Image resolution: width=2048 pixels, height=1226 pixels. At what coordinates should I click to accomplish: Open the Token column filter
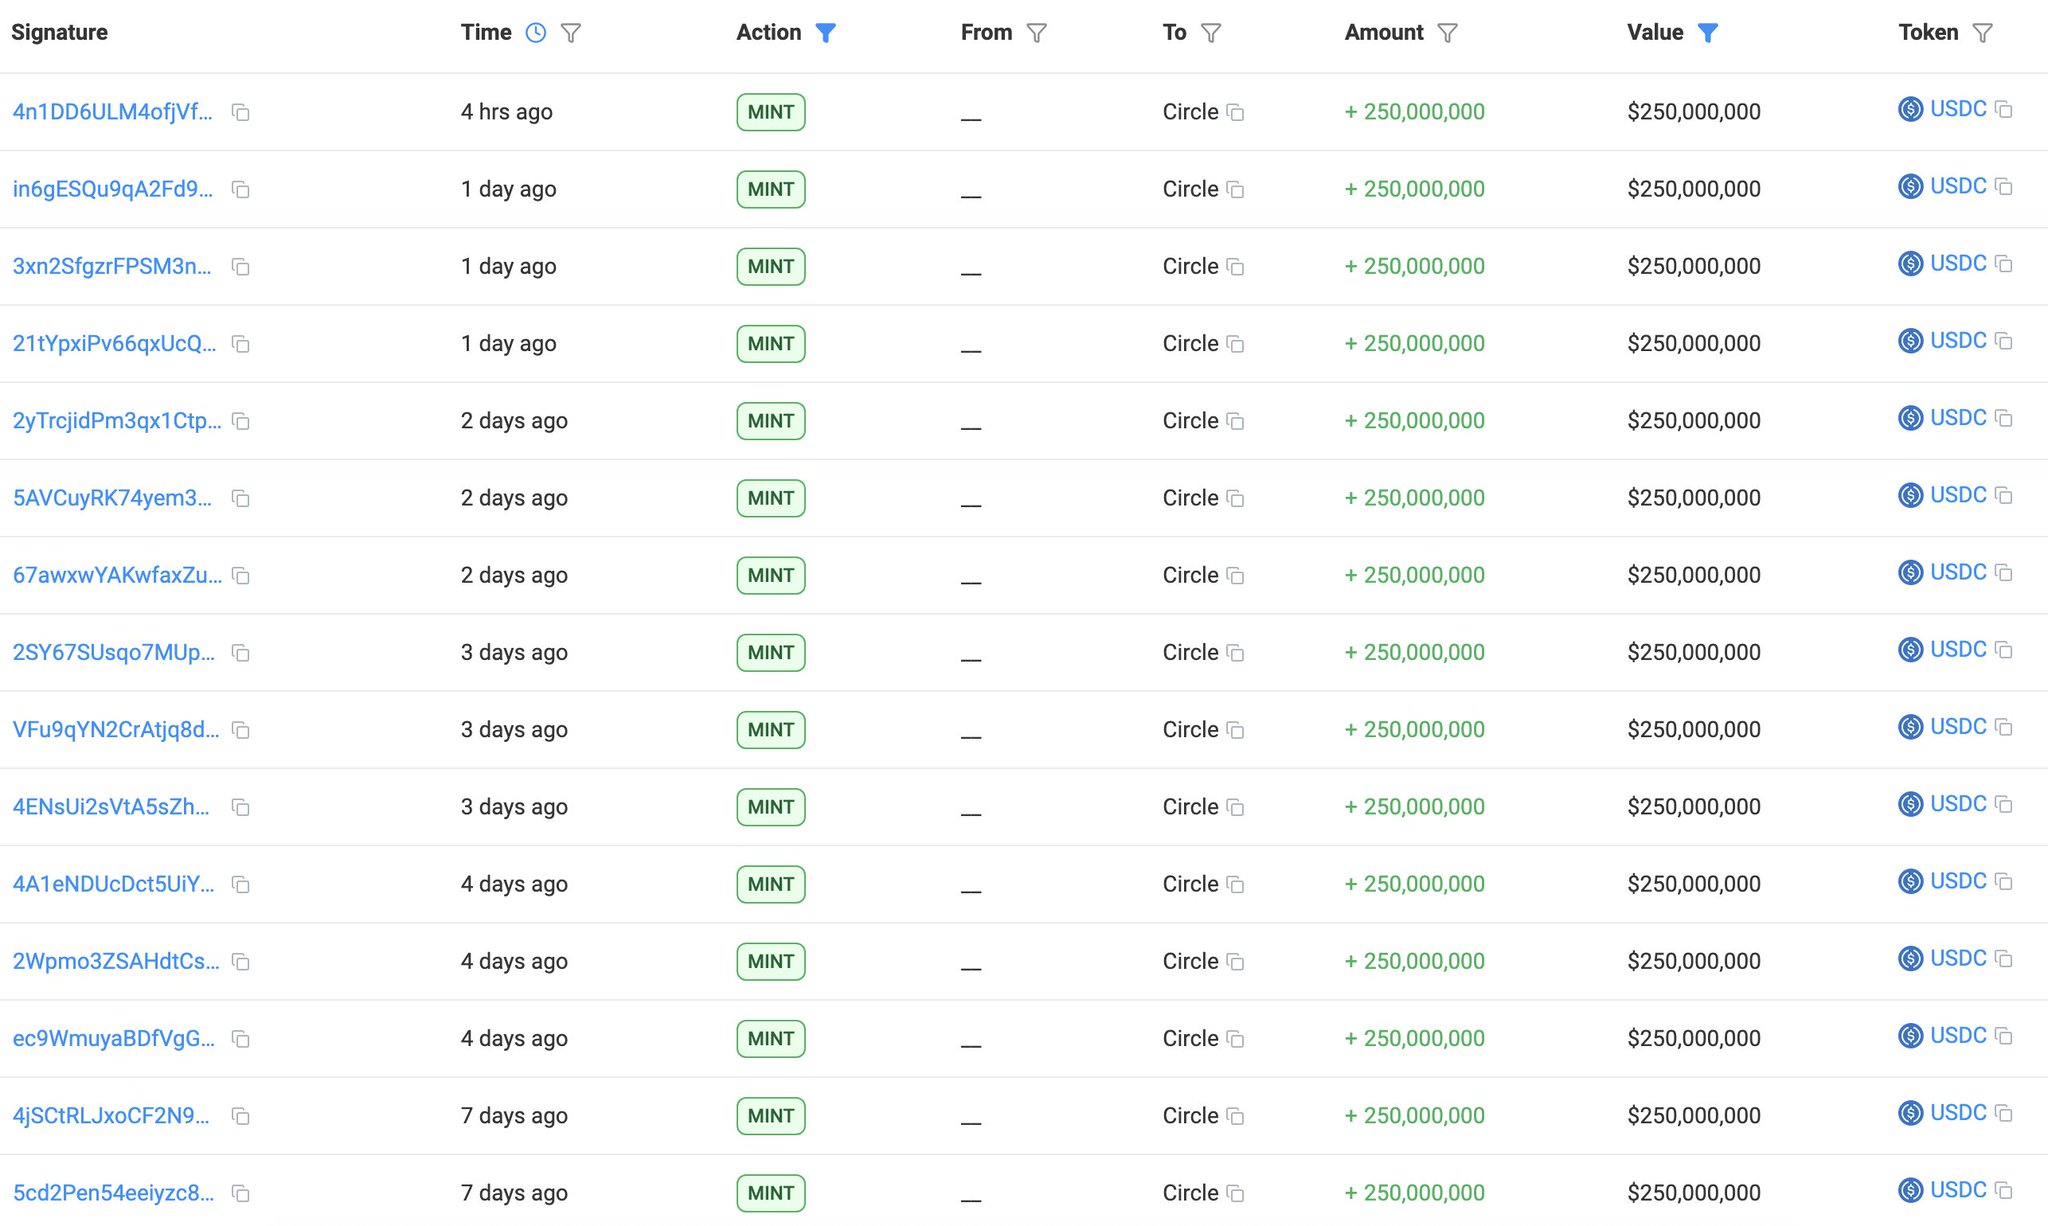[x=1982, y=33]
